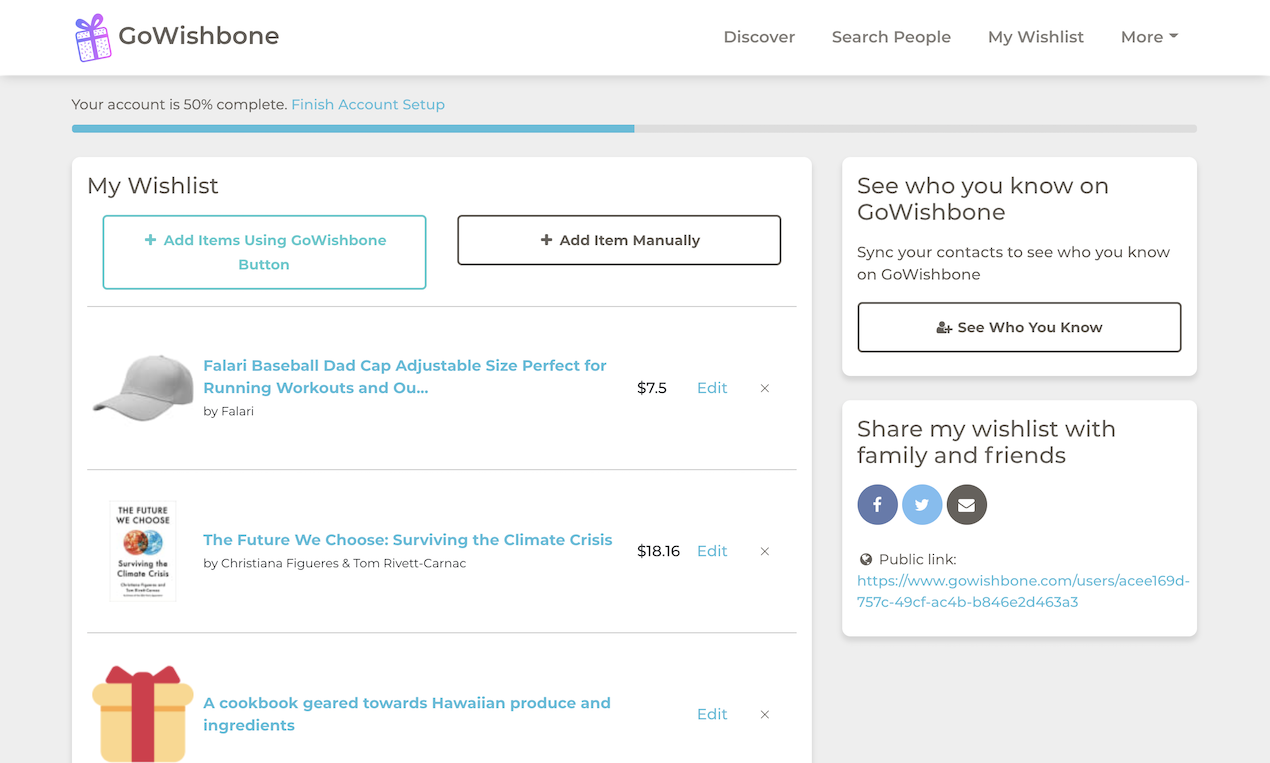This screenshot has width=1270, height=763.
Task: Edit the Hawaiian cookbook item
Action: click(712, 714)
